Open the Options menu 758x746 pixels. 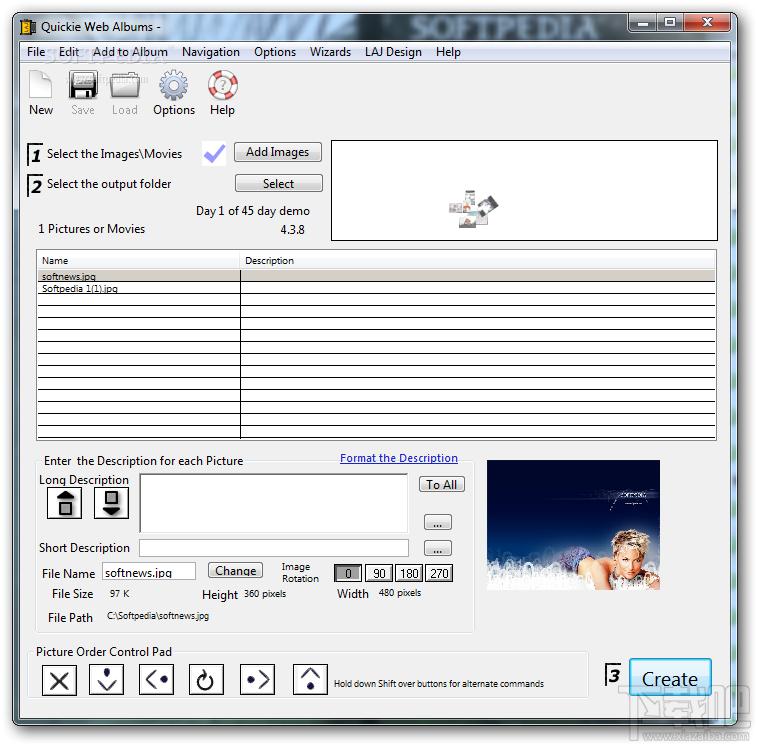(275, 52)
